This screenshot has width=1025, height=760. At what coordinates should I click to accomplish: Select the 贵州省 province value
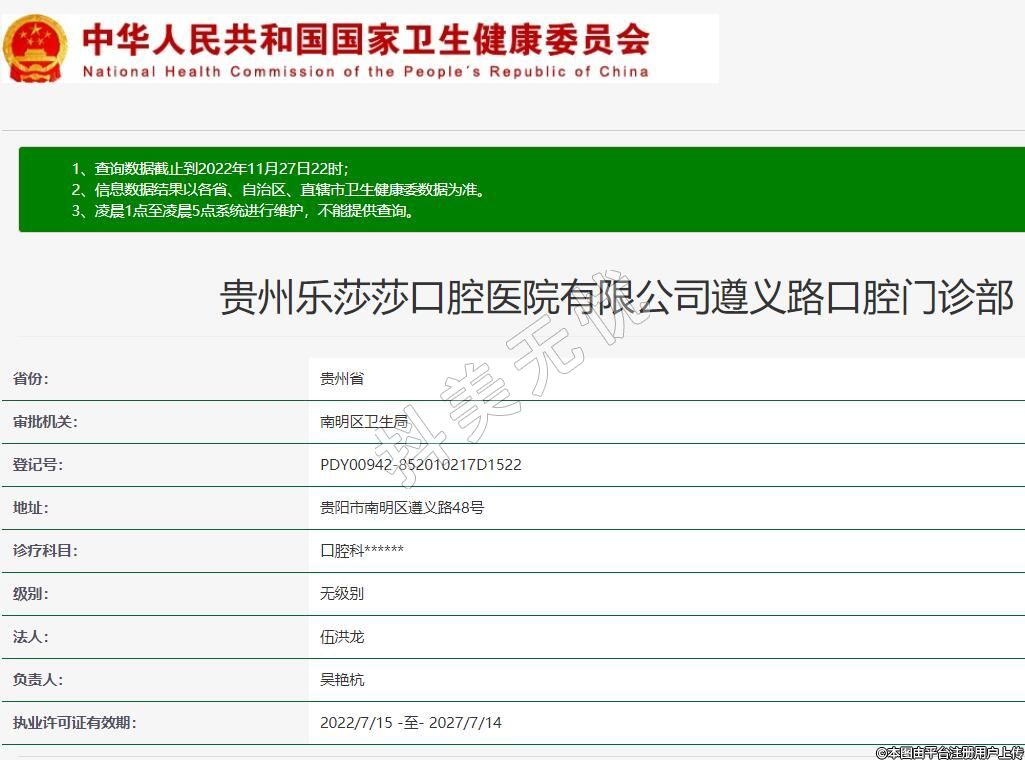click(x=342, y=379)
